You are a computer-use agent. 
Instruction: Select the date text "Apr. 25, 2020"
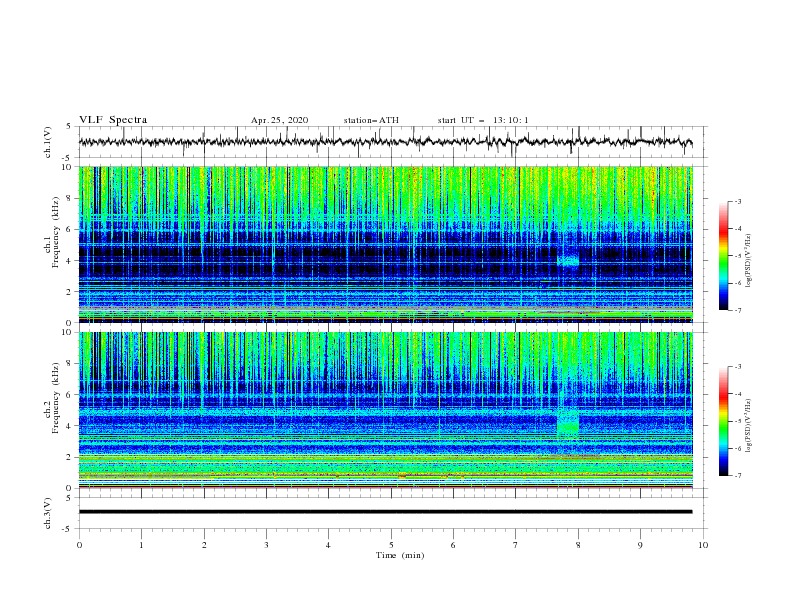[279, 120]
